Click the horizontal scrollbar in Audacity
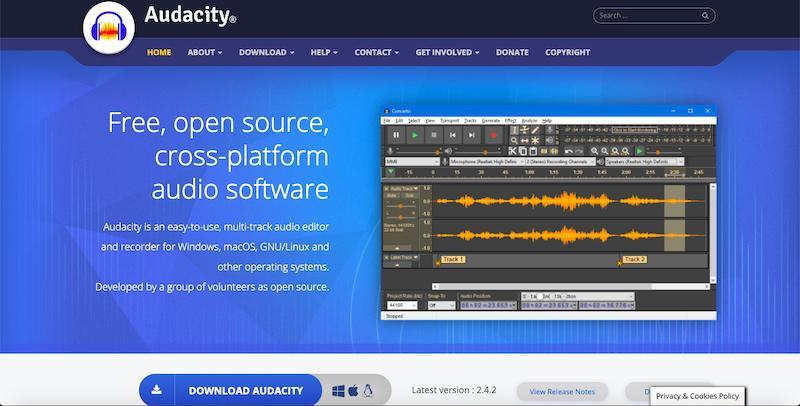Image resolution: width=800 pixels, height=406 pixels. 571,287
